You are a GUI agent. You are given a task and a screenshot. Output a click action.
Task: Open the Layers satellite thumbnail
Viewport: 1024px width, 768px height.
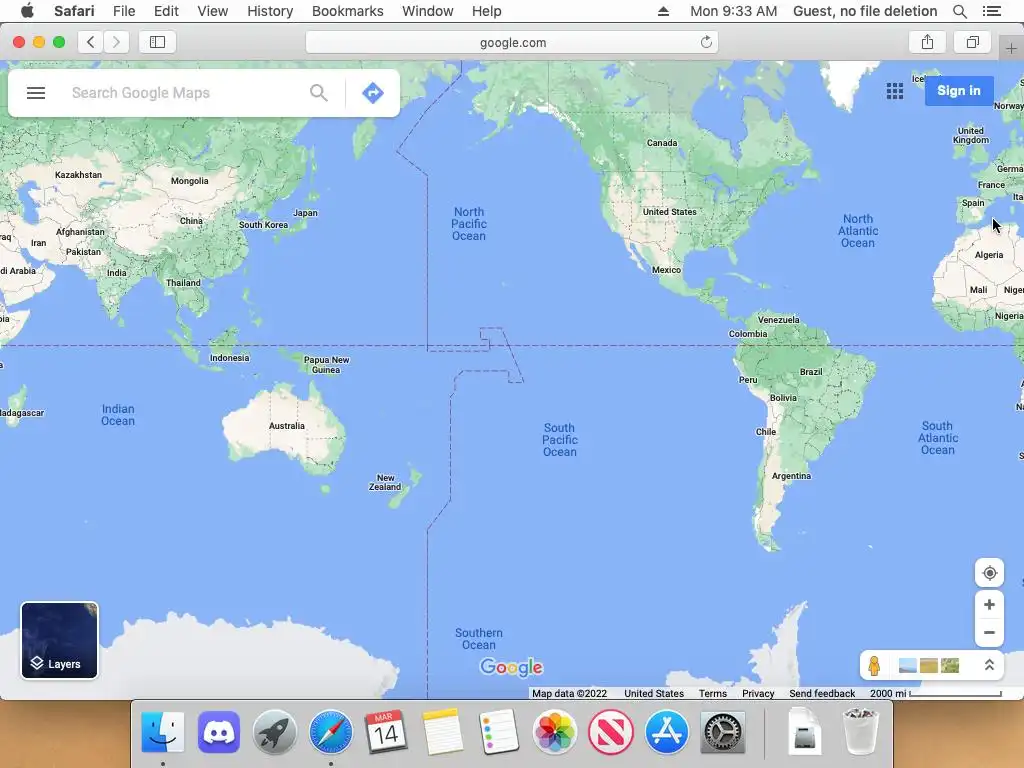(59, 641)
